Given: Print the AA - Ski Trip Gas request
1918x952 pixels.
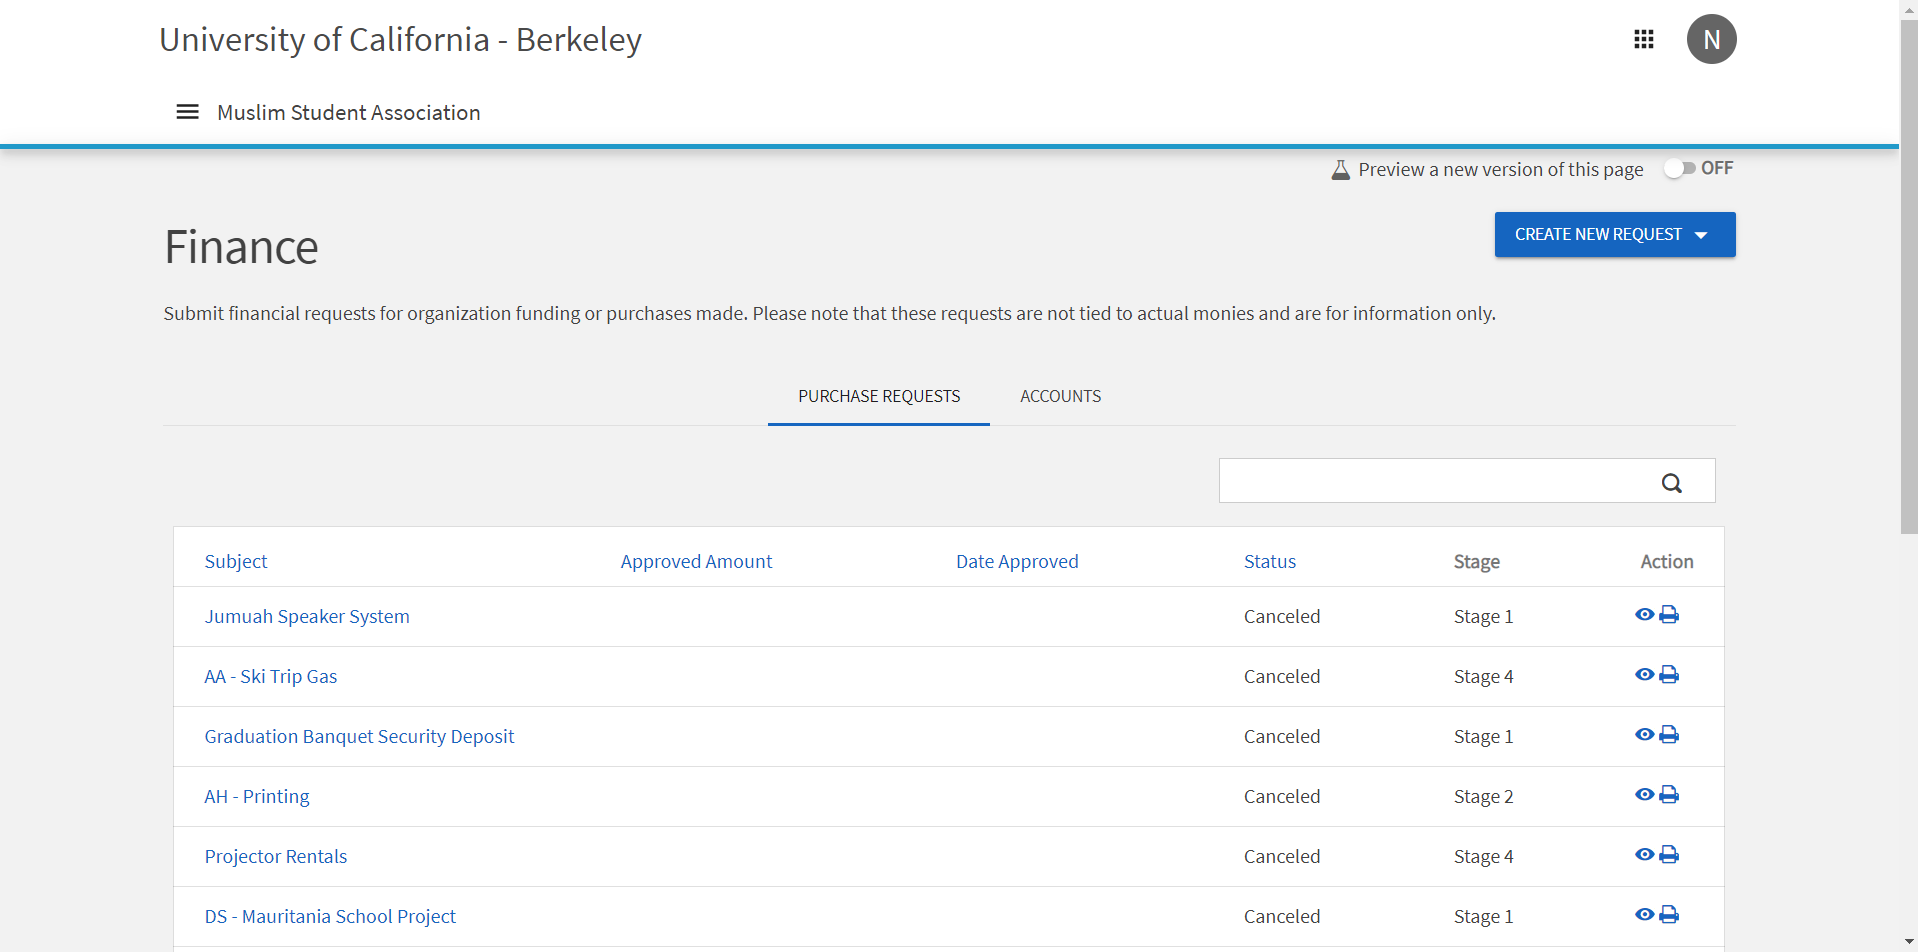Looking at the screenshot, I should tap(1669, 674).
